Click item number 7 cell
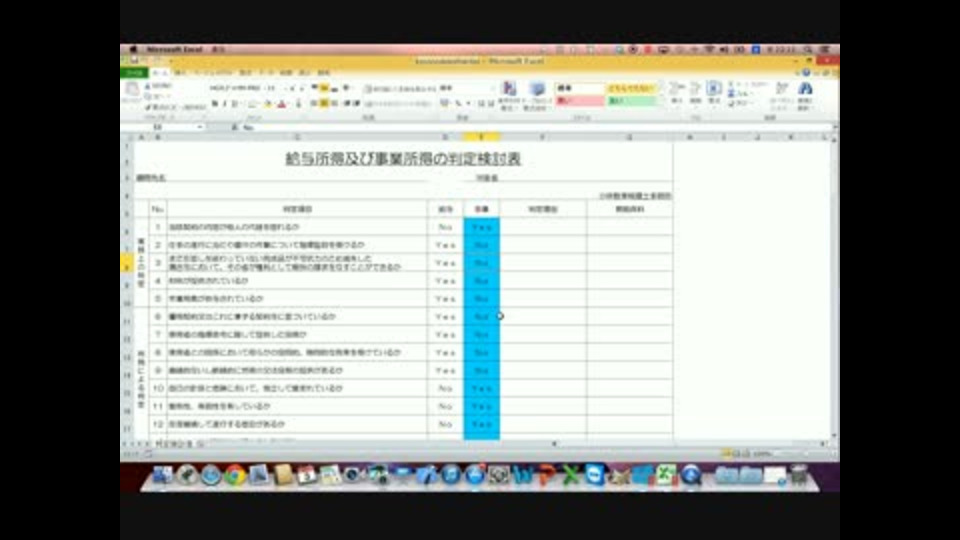Image resolution: width=960 pixels, height=540 pixels. point(158,334)
